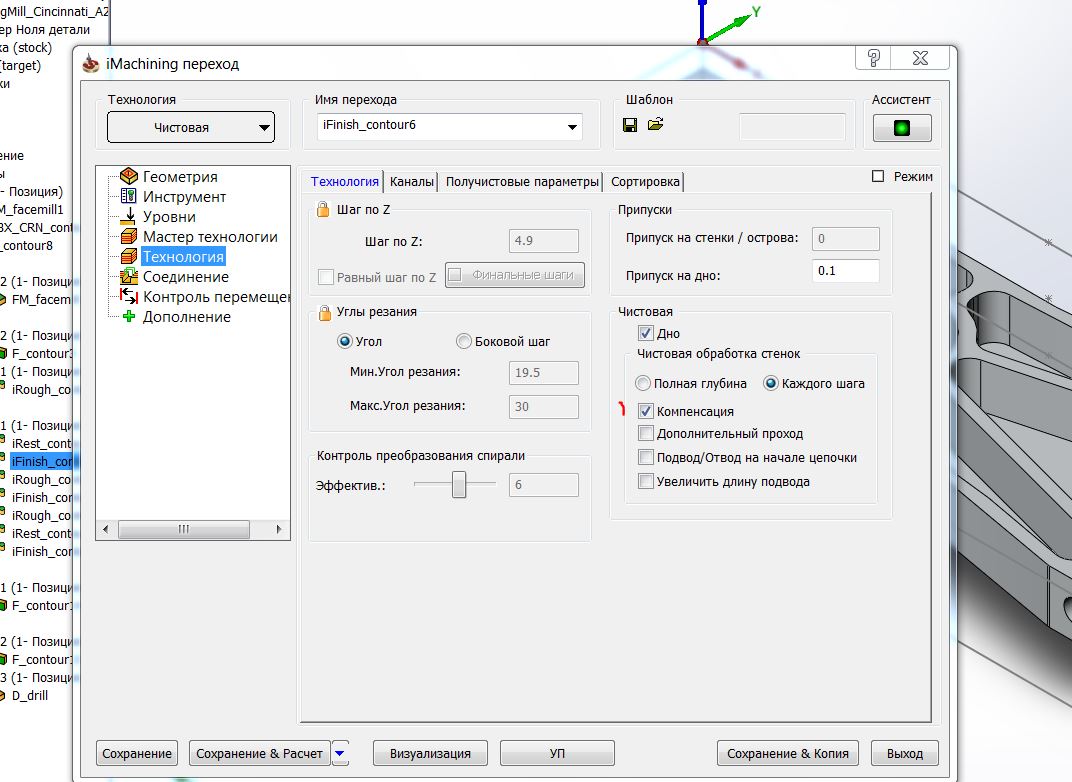Select FM_facem operation in background tree
The height and width of the screenshot is (782, 1072).
click(41, 299)
